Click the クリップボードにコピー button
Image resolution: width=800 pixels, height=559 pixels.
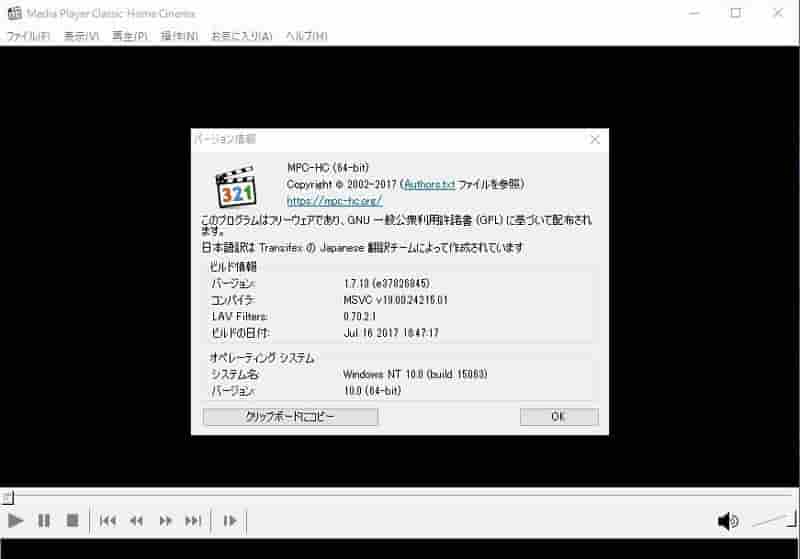[290, 417]
